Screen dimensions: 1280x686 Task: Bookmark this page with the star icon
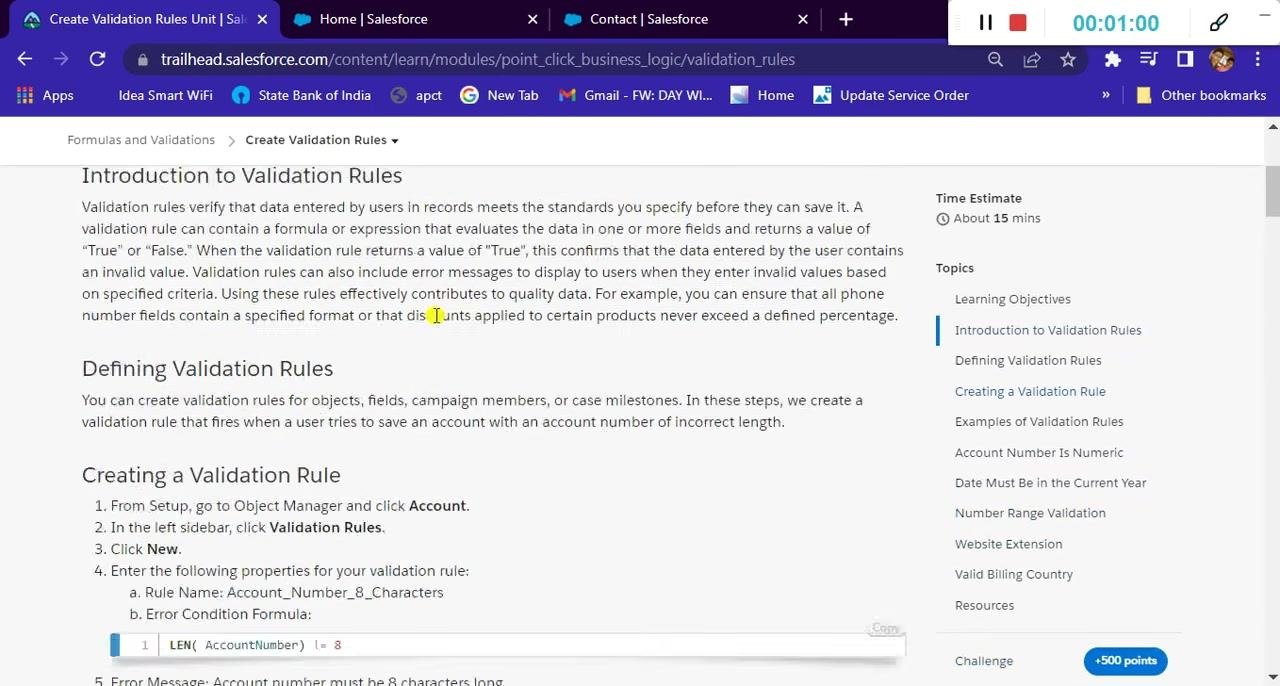(x=1068, y=60)
